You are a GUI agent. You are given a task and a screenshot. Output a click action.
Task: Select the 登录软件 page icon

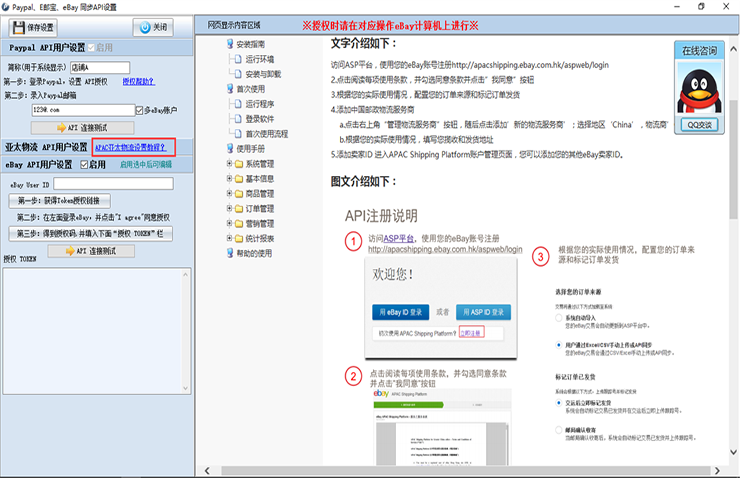pyautogui.click(x=238, y=118)
